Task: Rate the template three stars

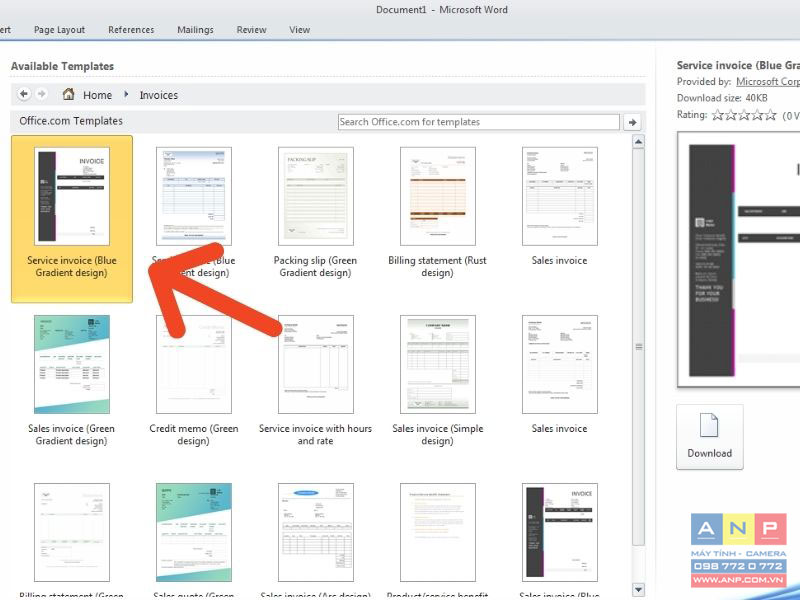Action: 744,114
